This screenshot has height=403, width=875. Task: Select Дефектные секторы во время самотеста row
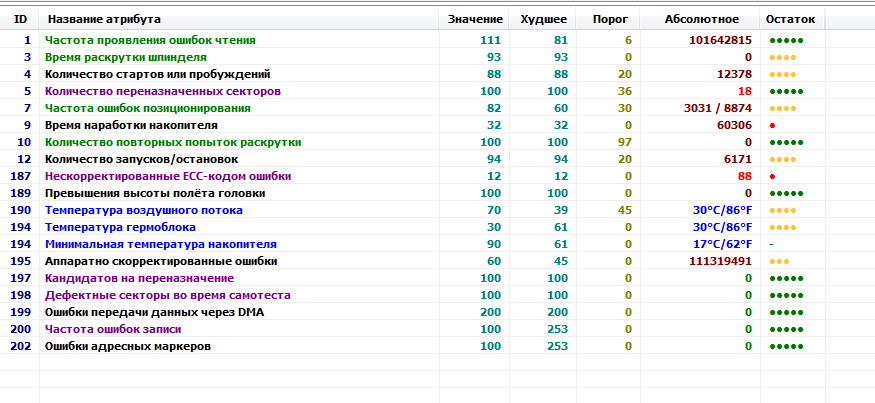point(167,295)
